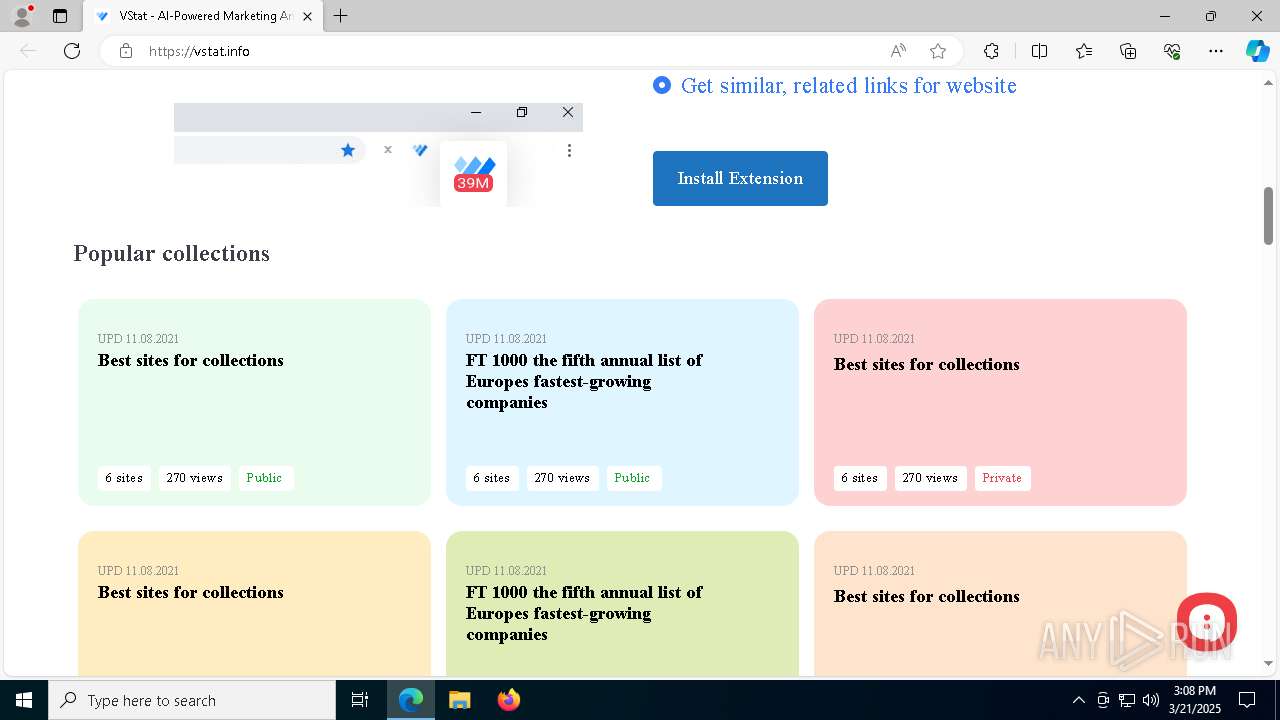Click the Public label on green card
This screenshot has width=1280, height=720.
pos(265,478)
